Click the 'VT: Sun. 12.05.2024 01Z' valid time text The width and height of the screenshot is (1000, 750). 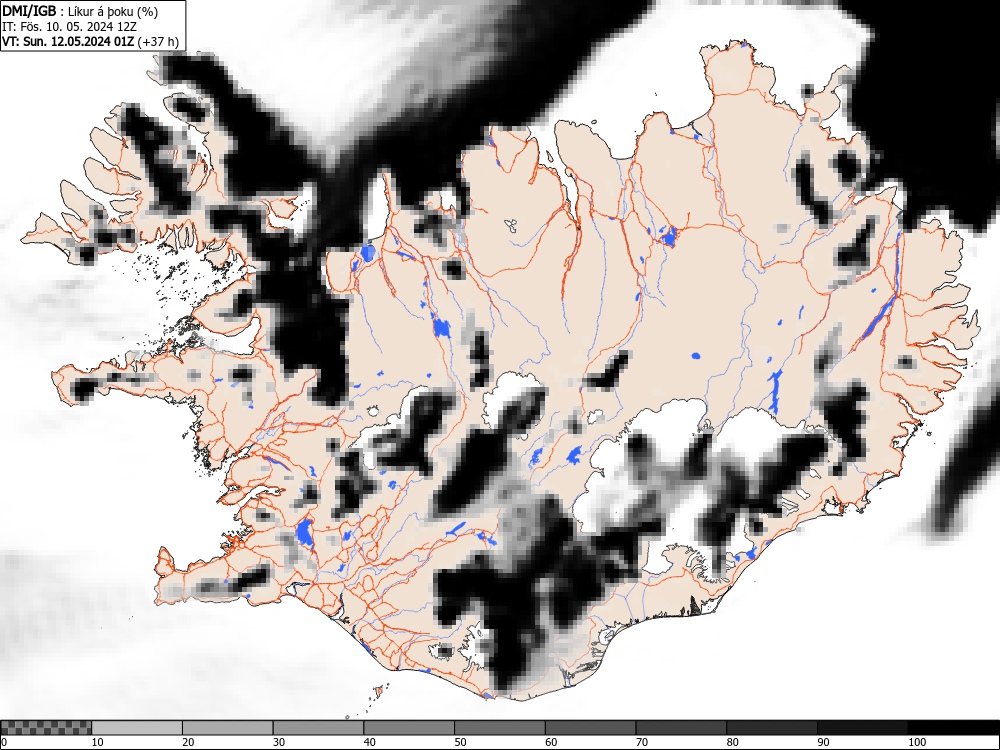click(68, 42)
